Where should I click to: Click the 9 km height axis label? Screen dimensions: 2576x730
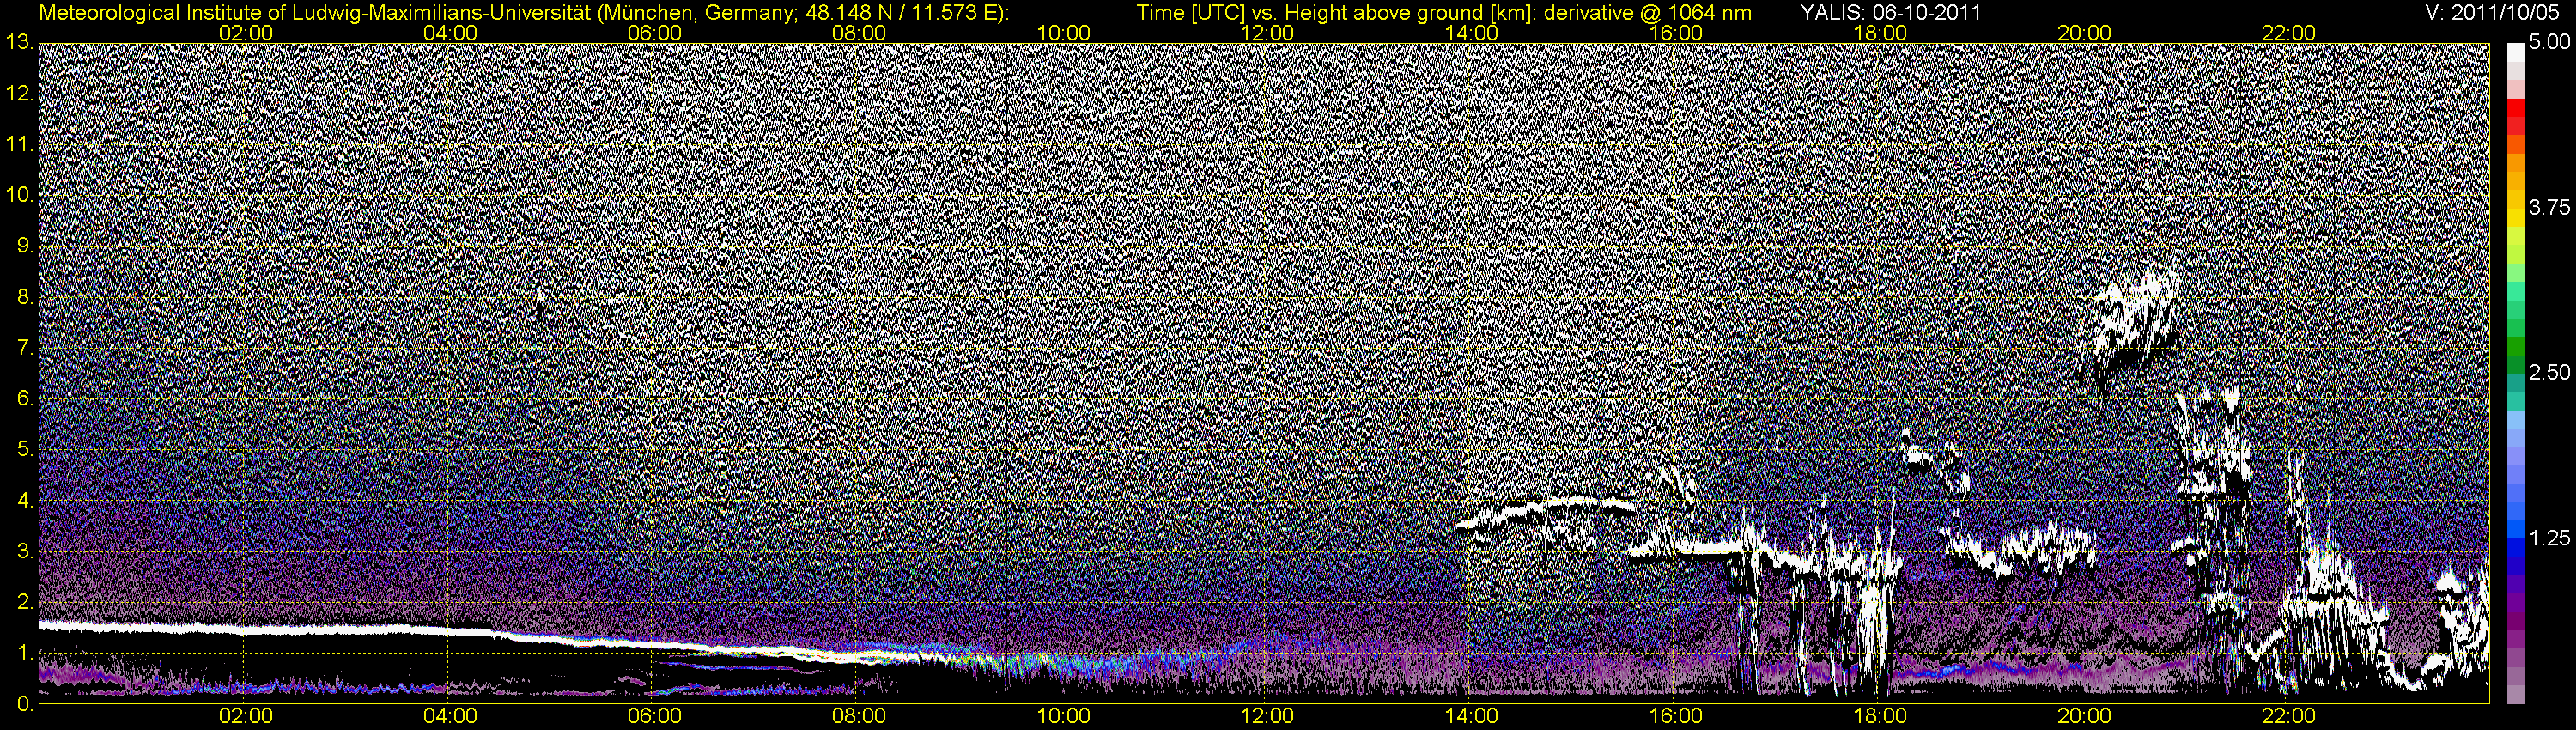(25, 246)
